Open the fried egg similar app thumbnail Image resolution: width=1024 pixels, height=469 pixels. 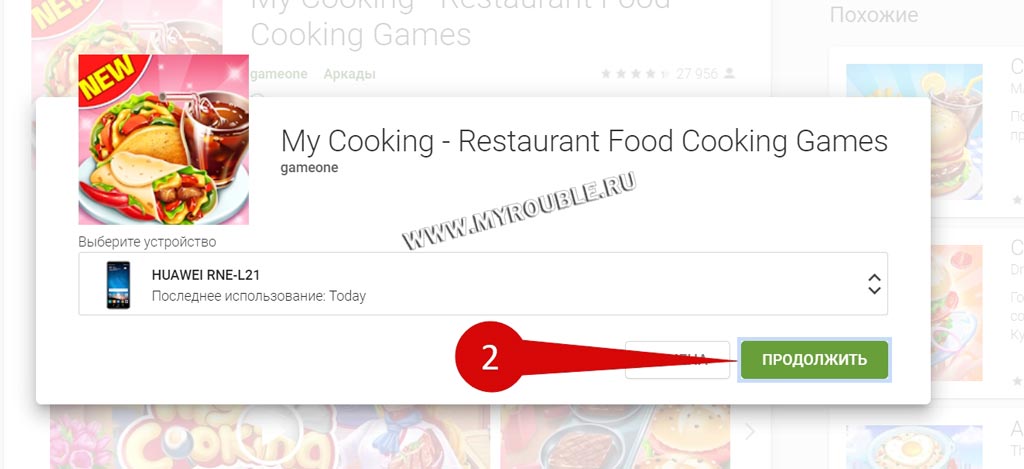click(x=914, y=447)
